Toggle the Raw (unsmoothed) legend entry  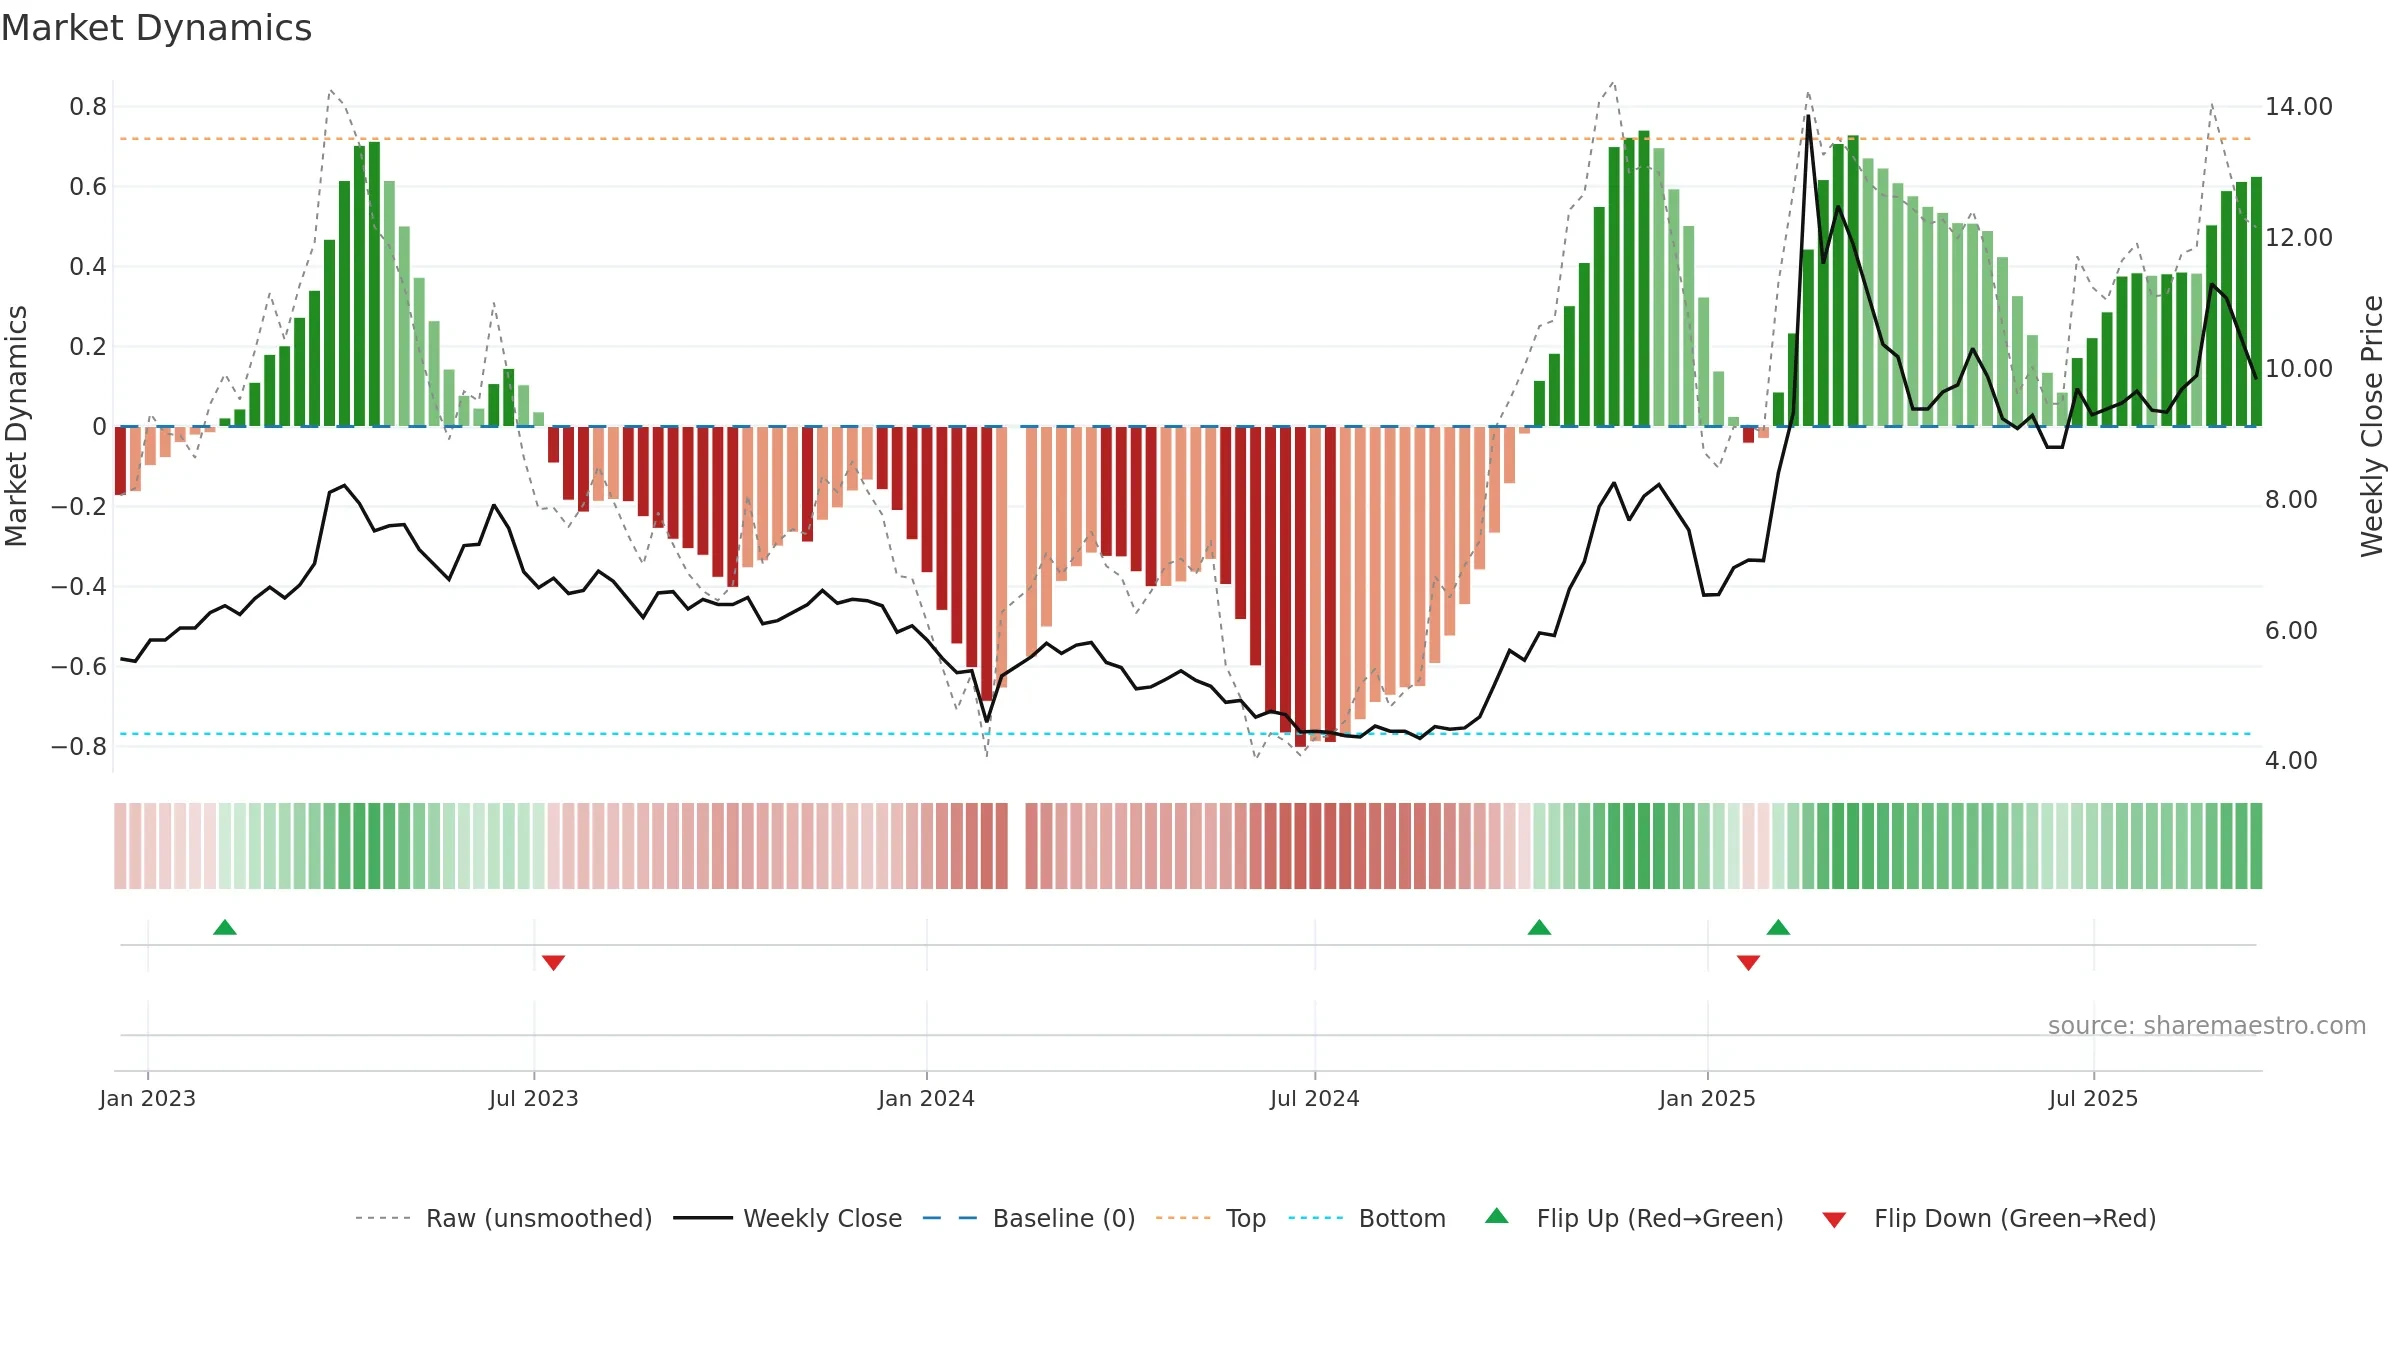(504, 1218)
